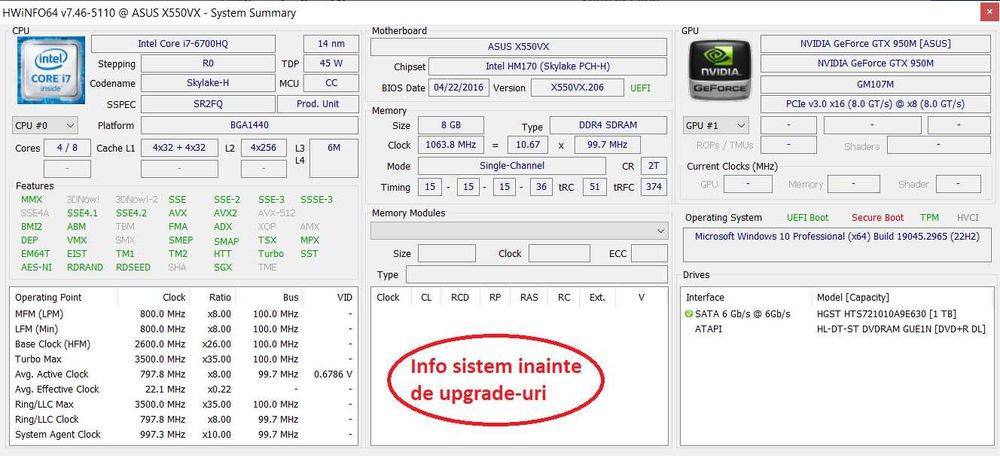Click the UEFI Boot indicator

coord(807,217)
